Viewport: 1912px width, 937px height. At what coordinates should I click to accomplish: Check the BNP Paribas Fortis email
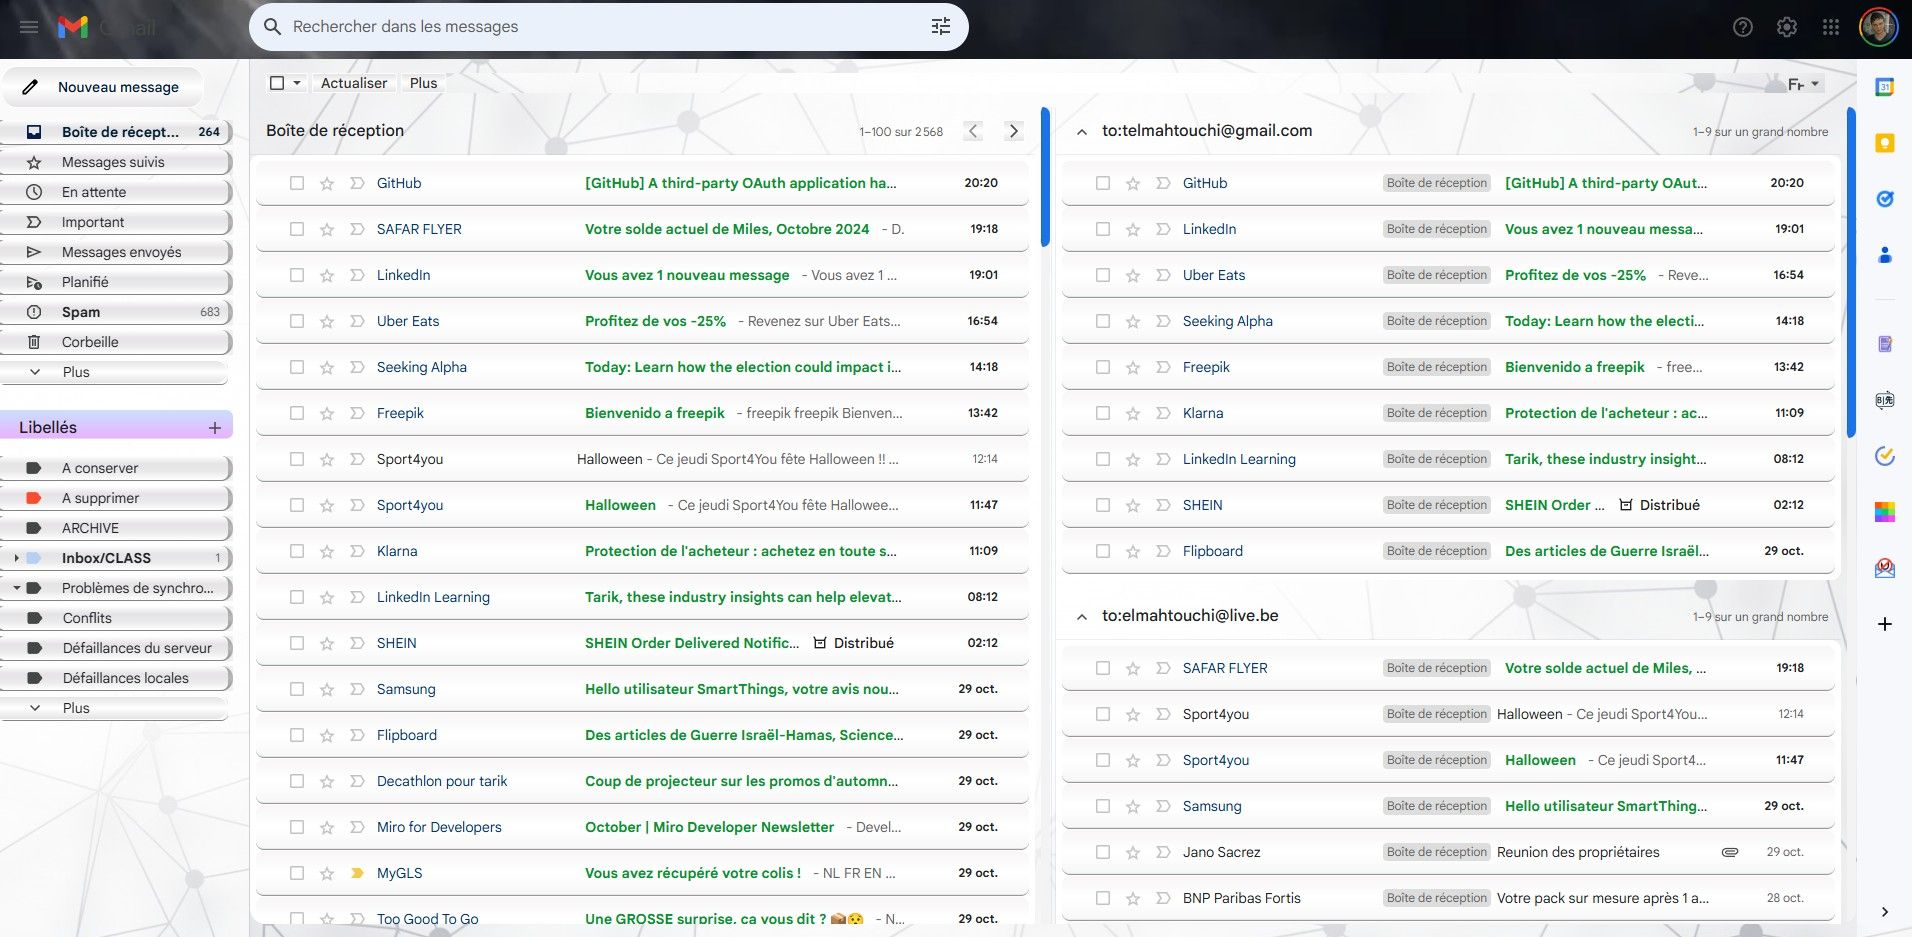(x=1103, y=898)
